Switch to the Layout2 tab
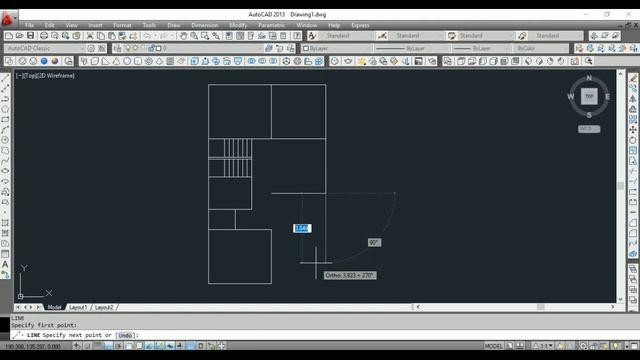The width and height of the screenshot is (640, 360). [x=104, y=307]
